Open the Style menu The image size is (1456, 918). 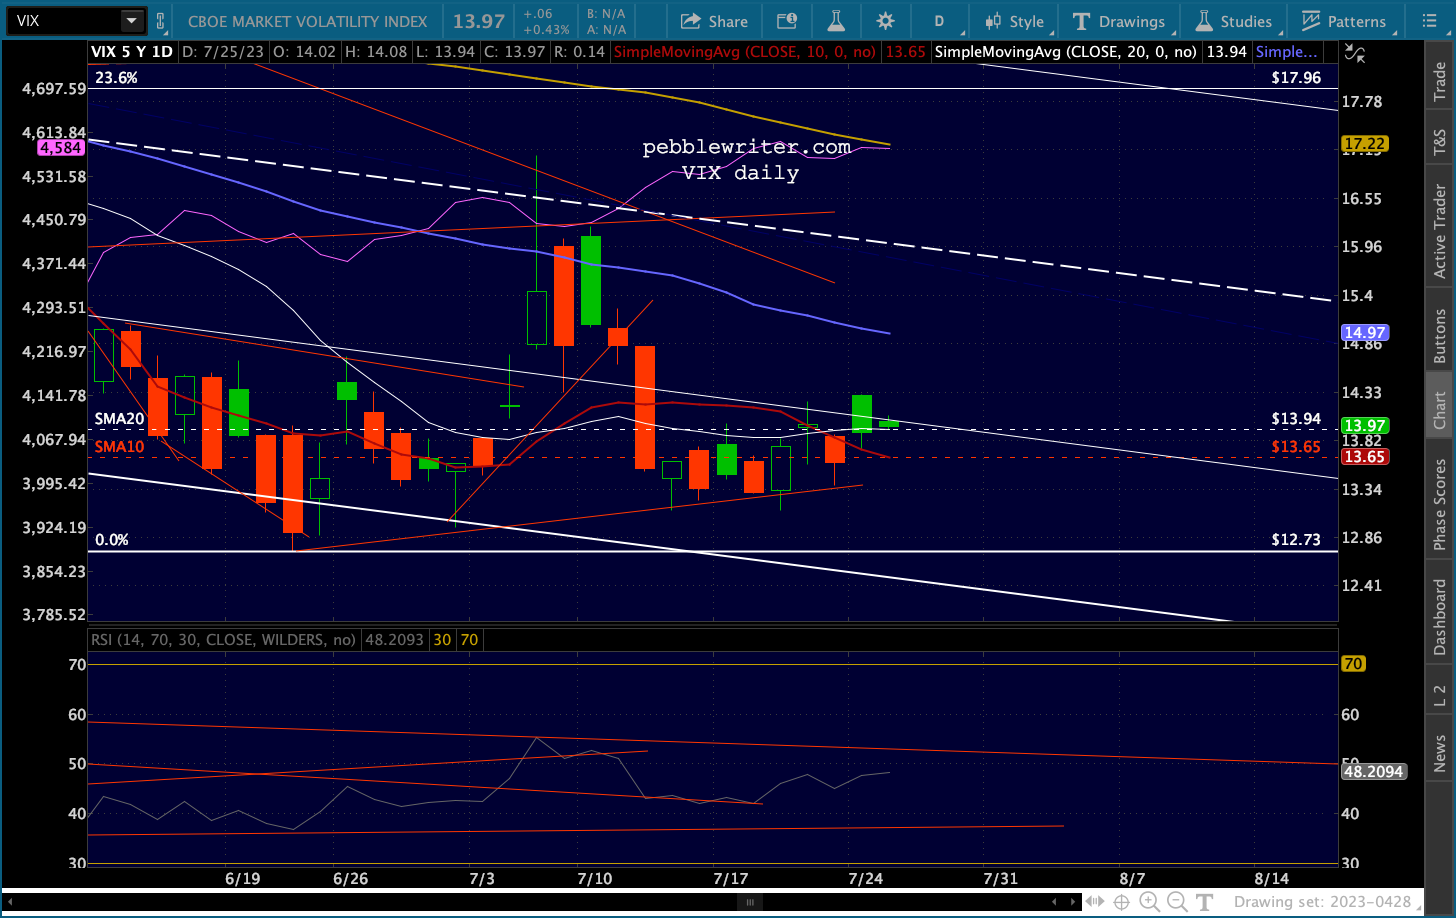click(1014, 21)
